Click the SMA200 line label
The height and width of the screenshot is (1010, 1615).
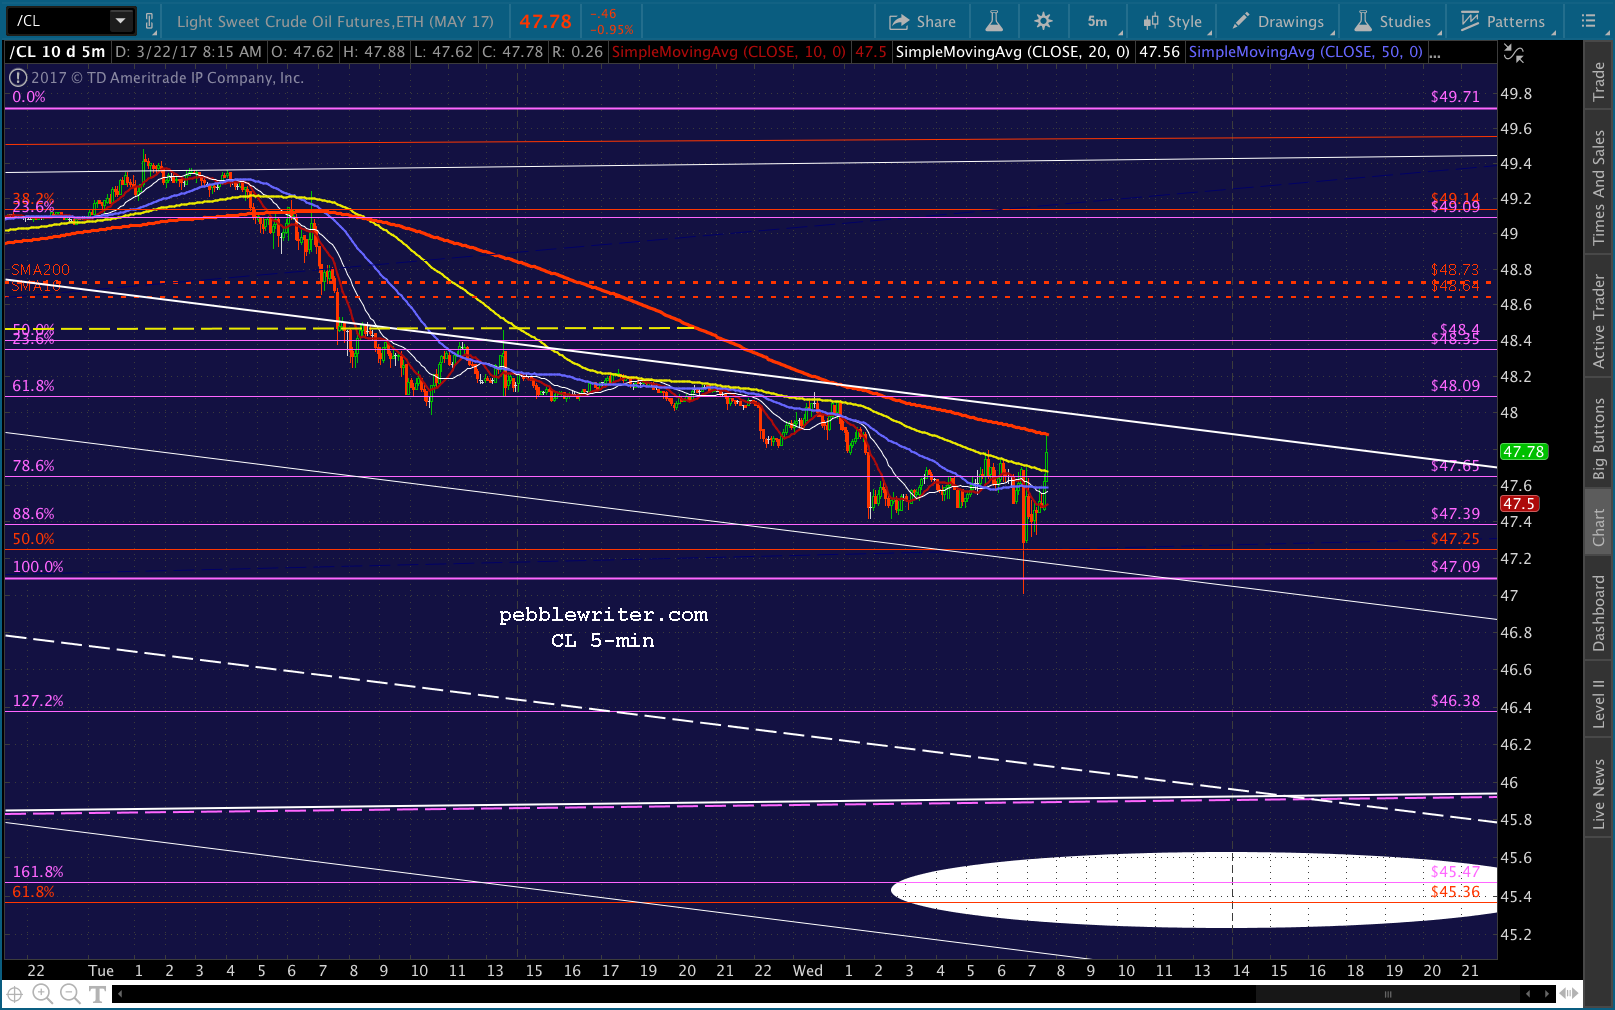[41, 270]
